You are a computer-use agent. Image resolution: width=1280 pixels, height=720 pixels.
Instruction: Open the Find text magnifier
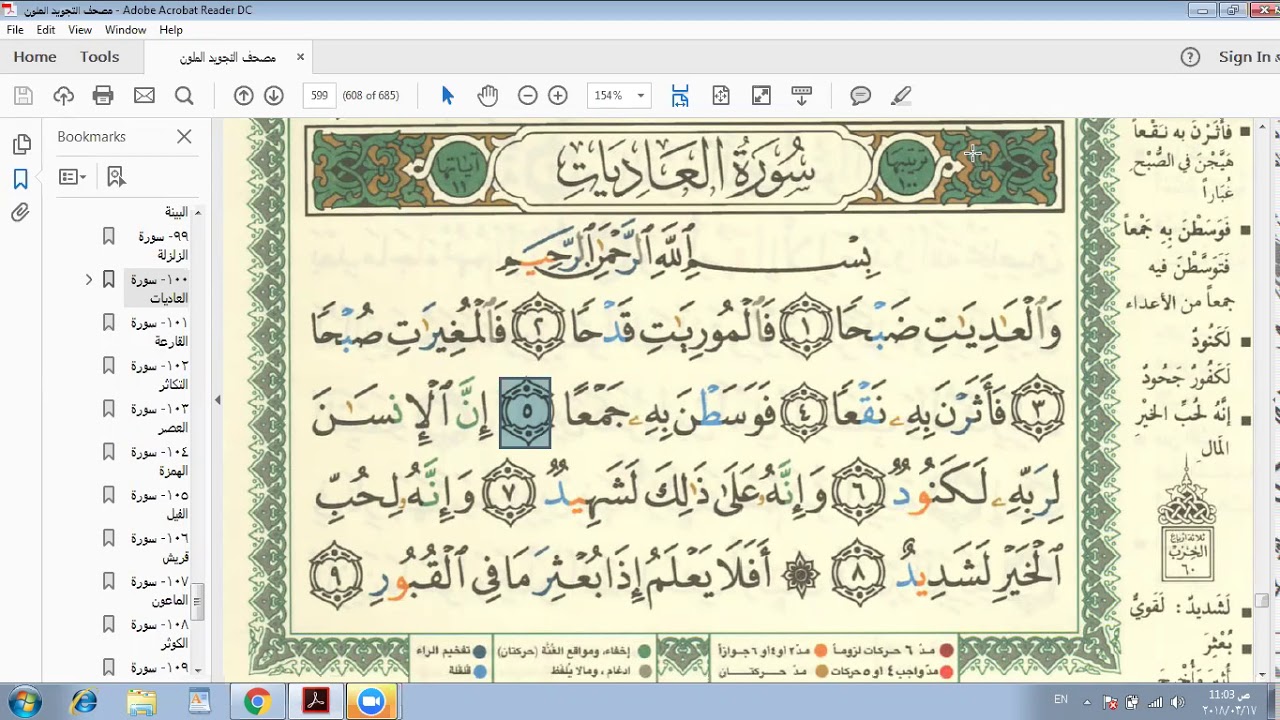[x=184, y=96]
